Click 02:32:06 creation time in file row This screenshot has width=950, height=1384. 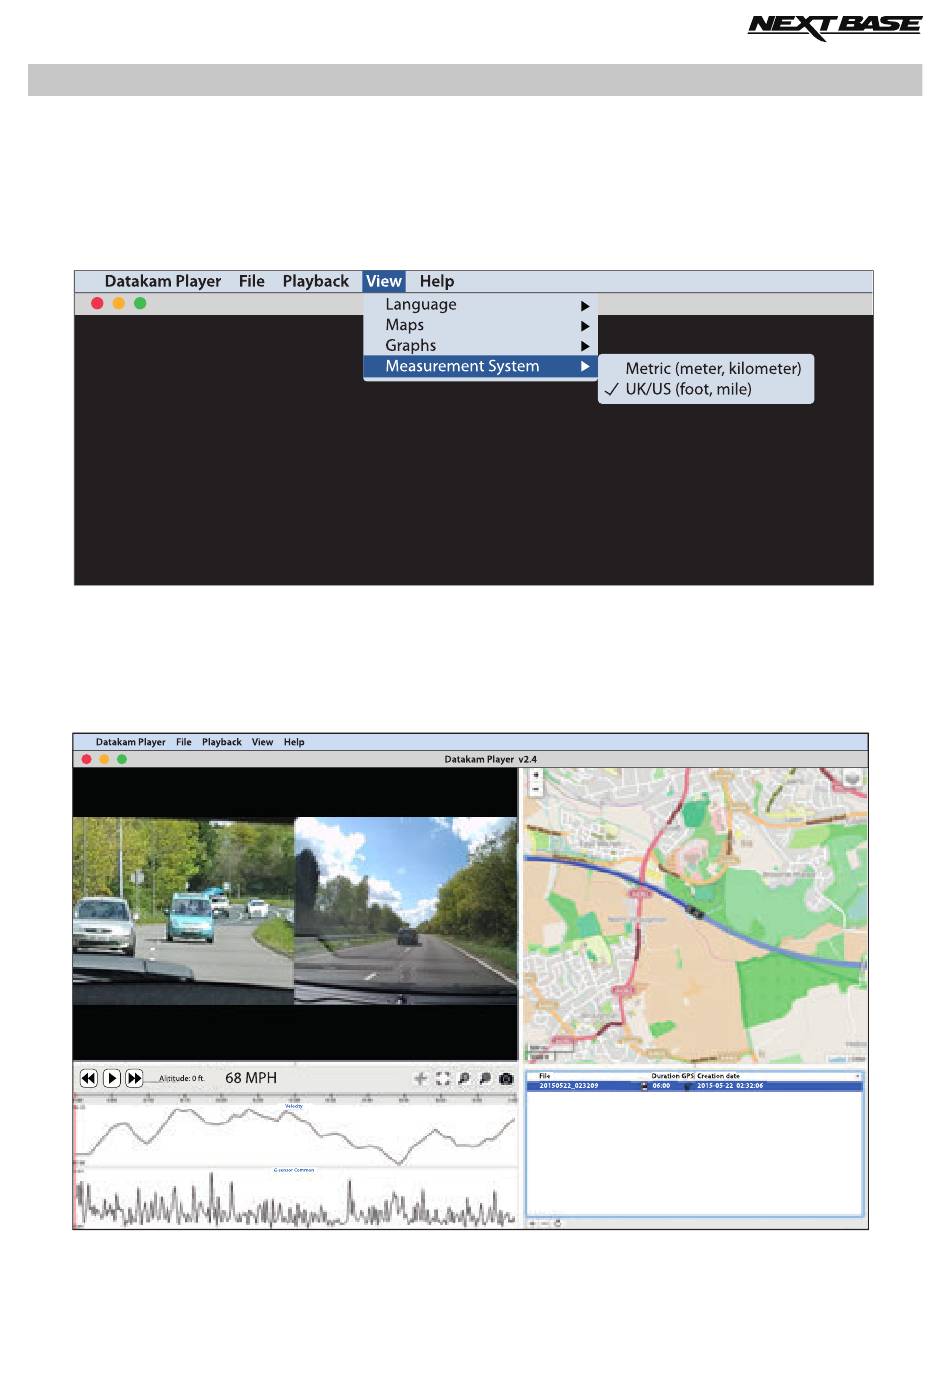[x=748, y=1086]
